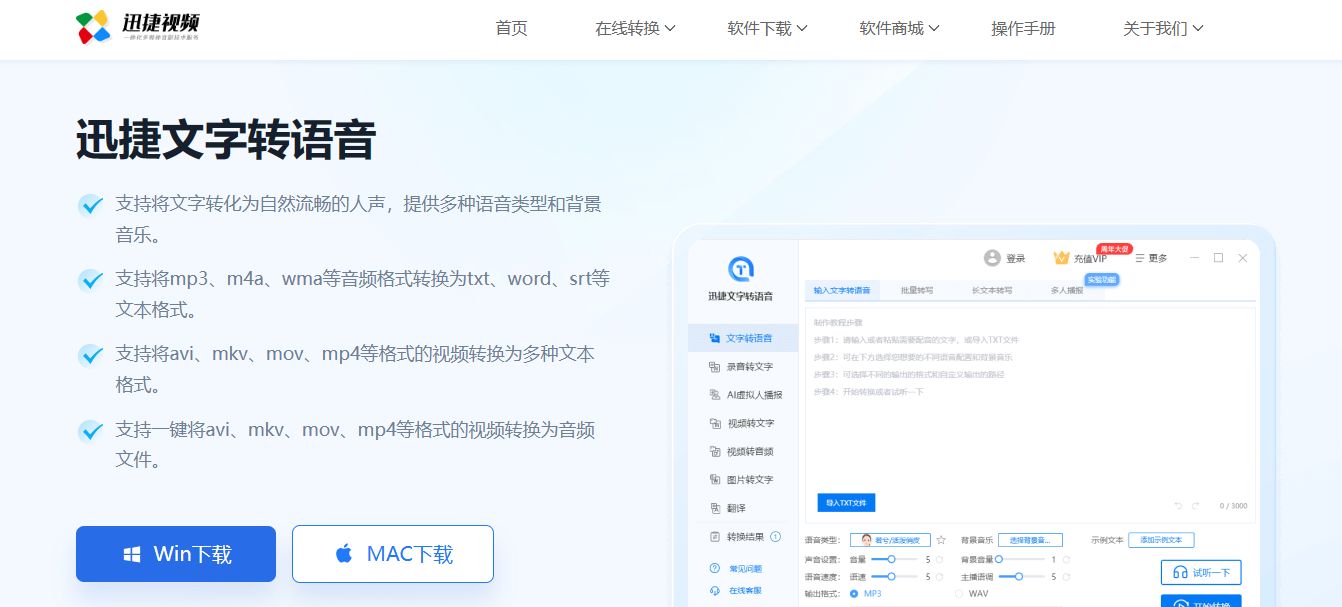Open the 选择背景音 background music selector

[x=1030, y=540]
